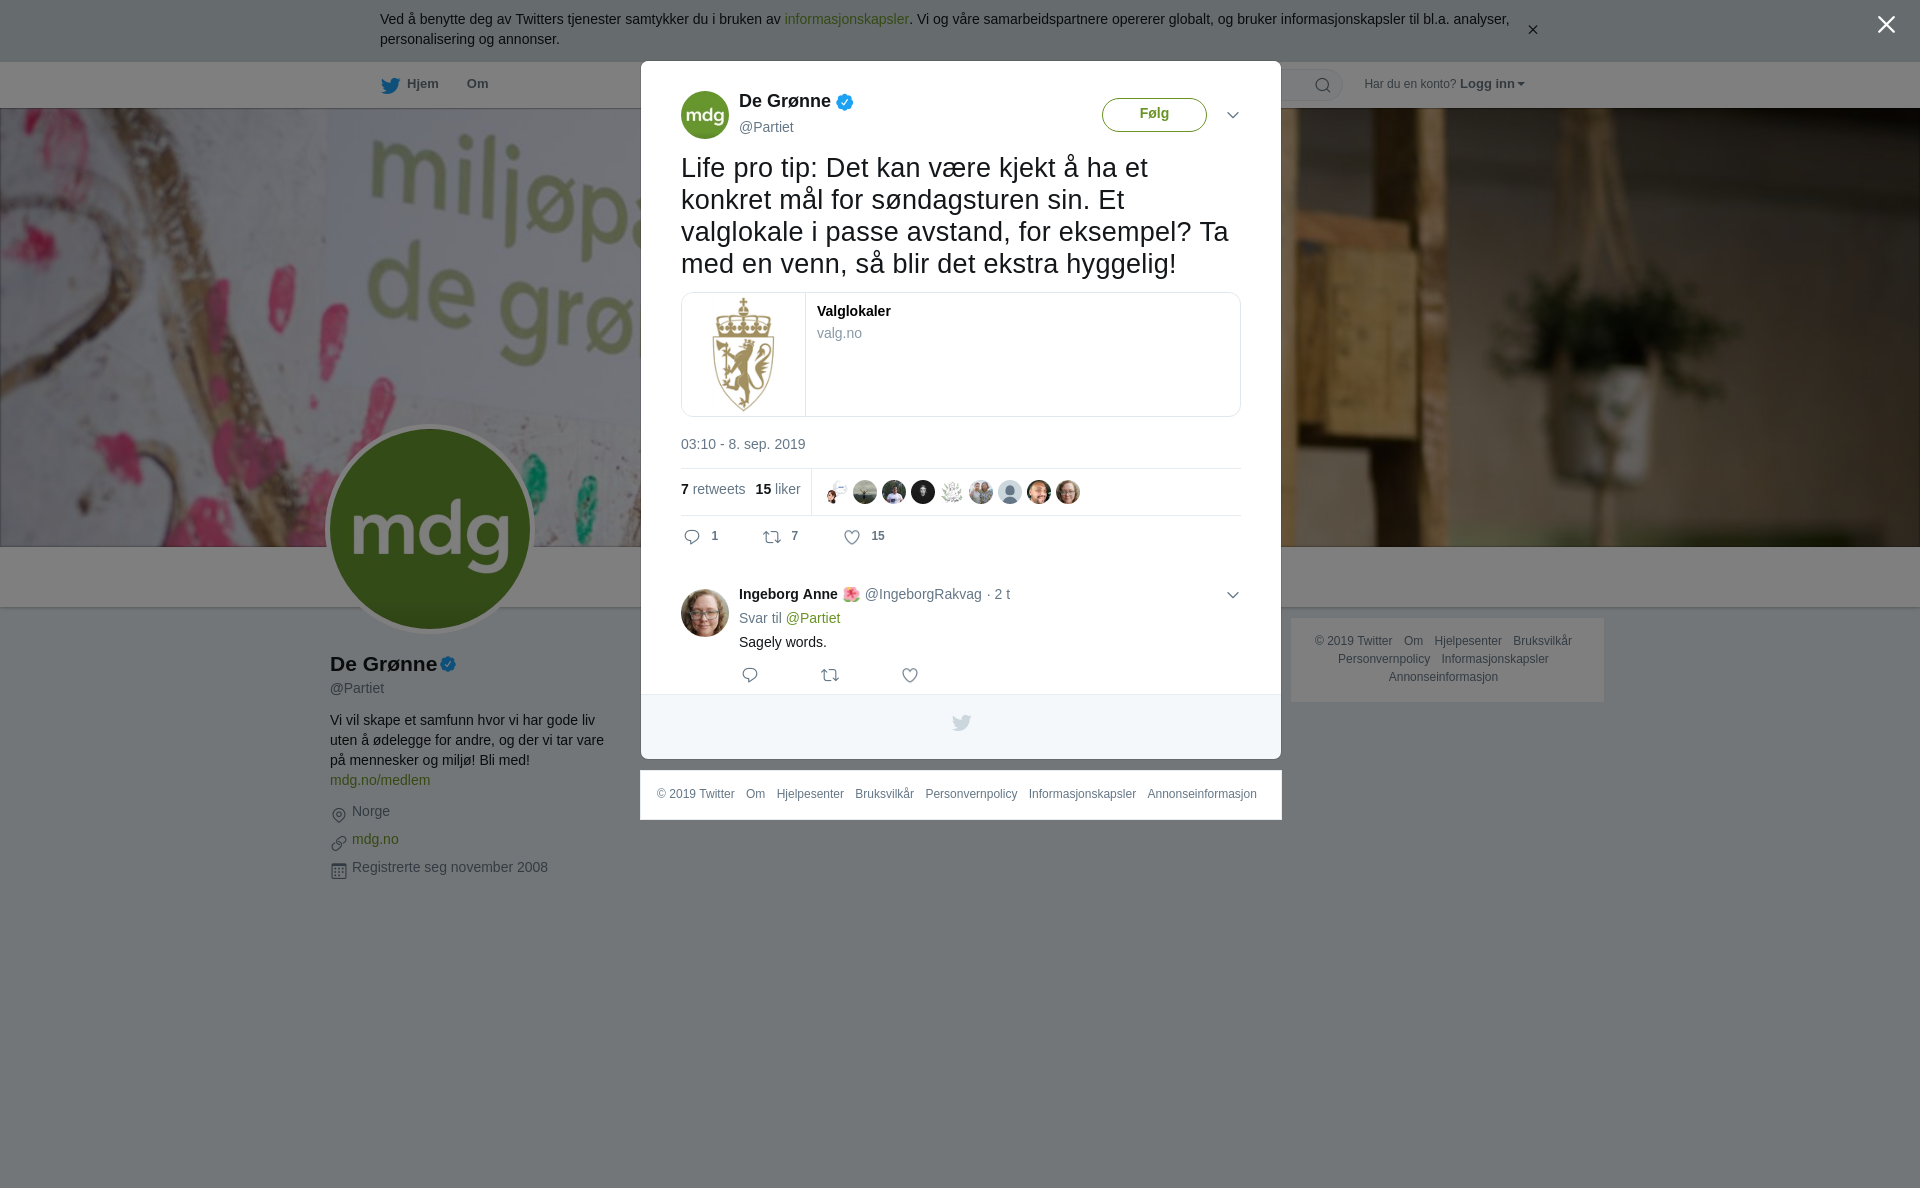View the 15 liker list

[778, 489]
